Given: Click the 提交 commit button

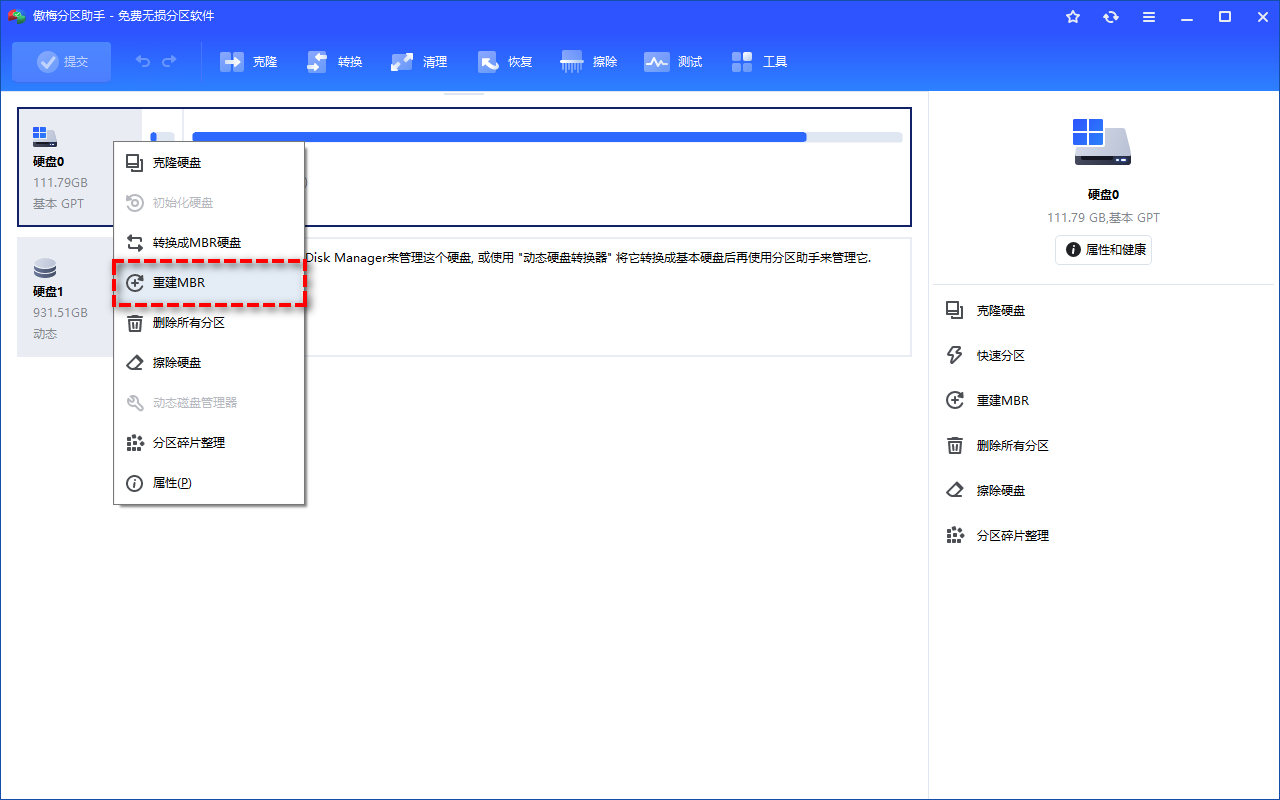Looking at the screenshot, I should (x=61, y=61).
